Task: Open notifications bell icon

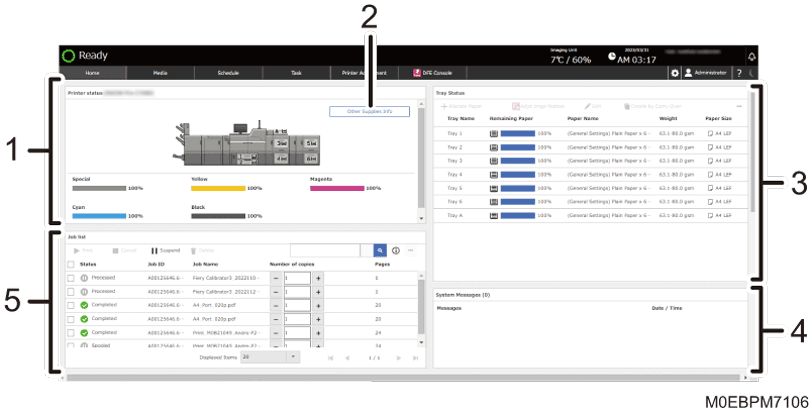Action: pos(752,56)
